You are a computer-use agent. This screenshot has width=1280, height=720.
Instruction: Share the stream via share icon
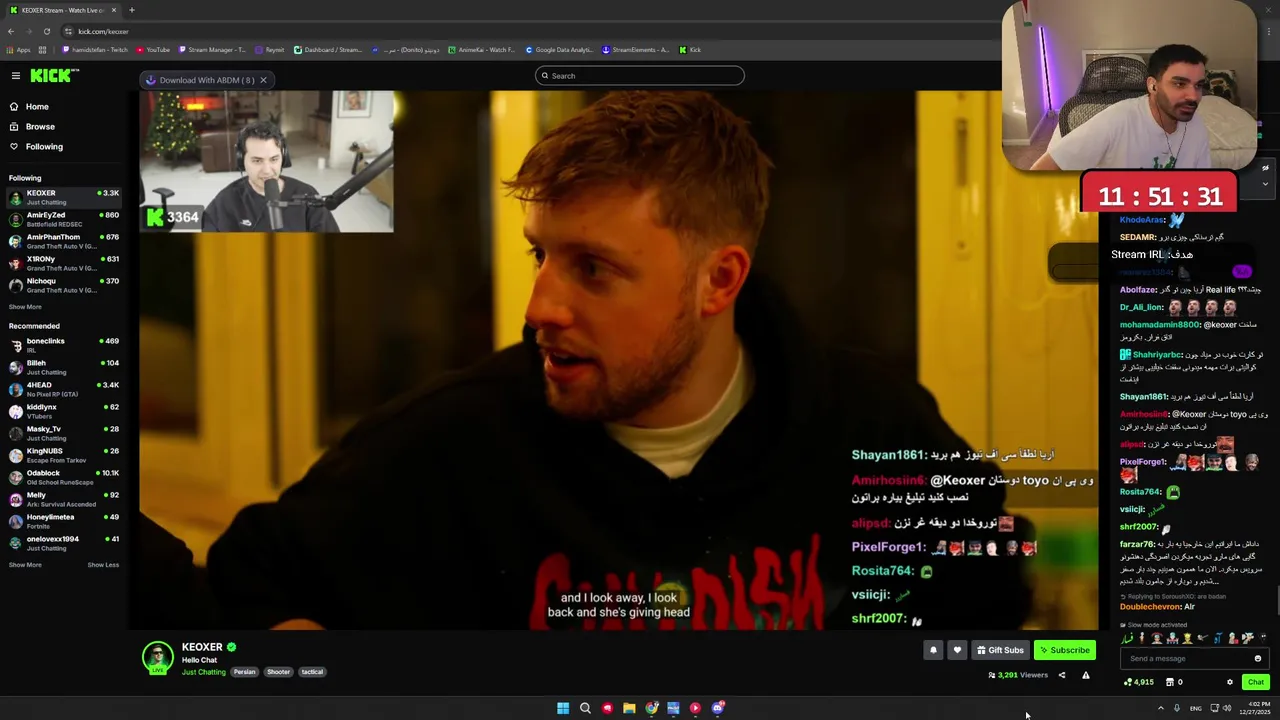(x=1062, y=675)
